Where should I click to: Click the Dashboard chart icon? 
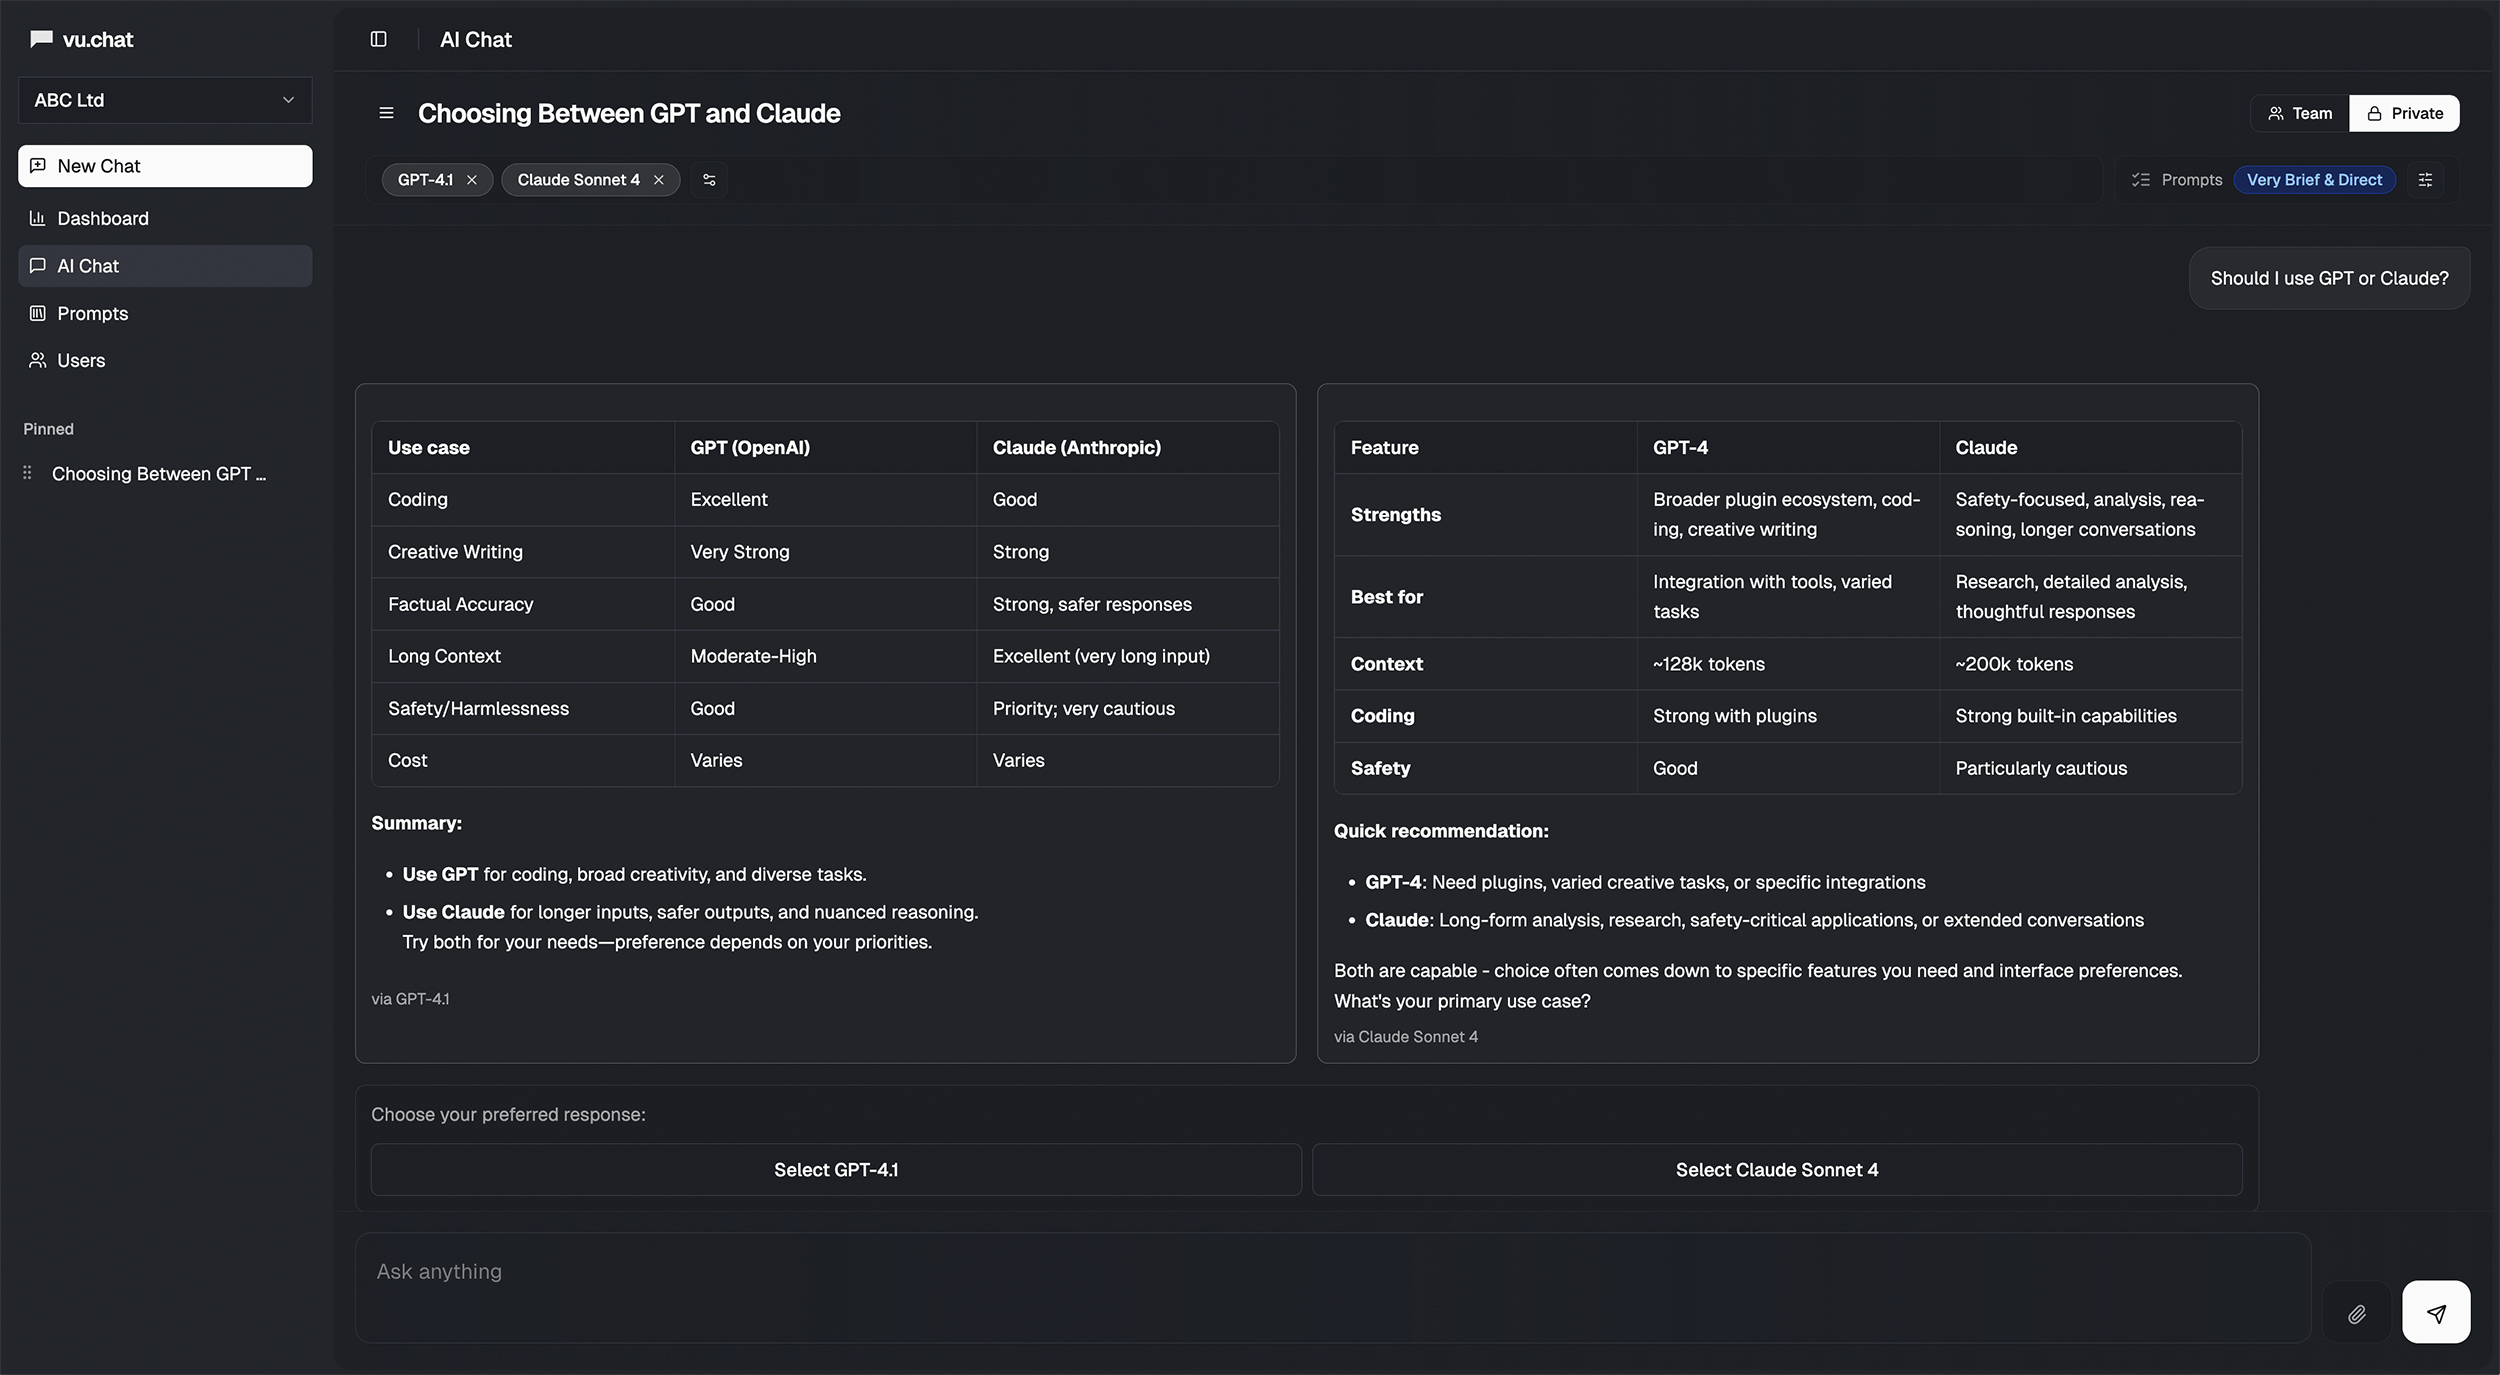point(38,218)
